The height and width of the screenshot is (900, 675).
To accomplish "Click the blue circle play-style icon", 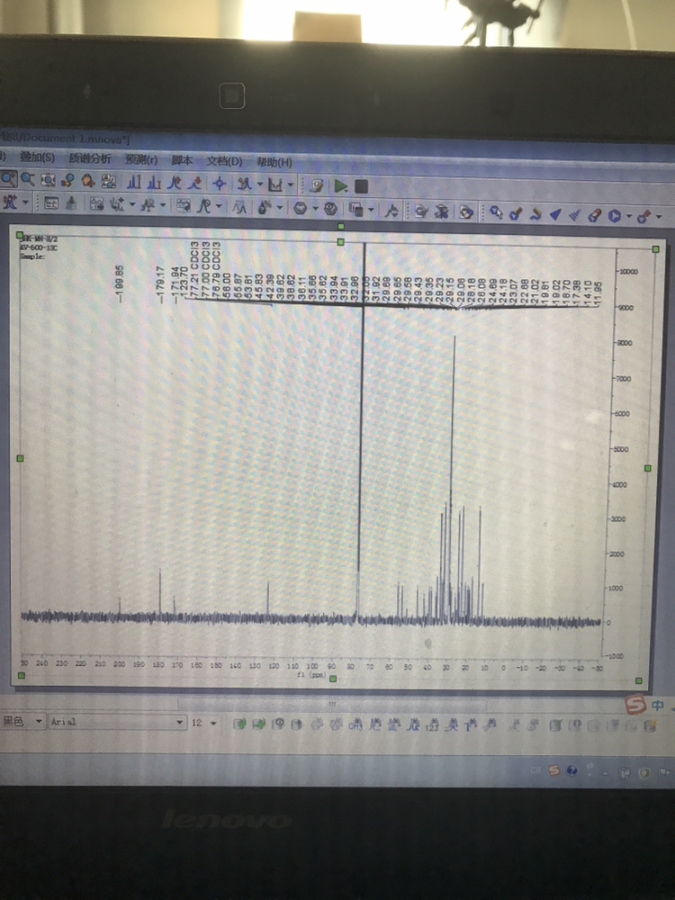I will 615,216.
